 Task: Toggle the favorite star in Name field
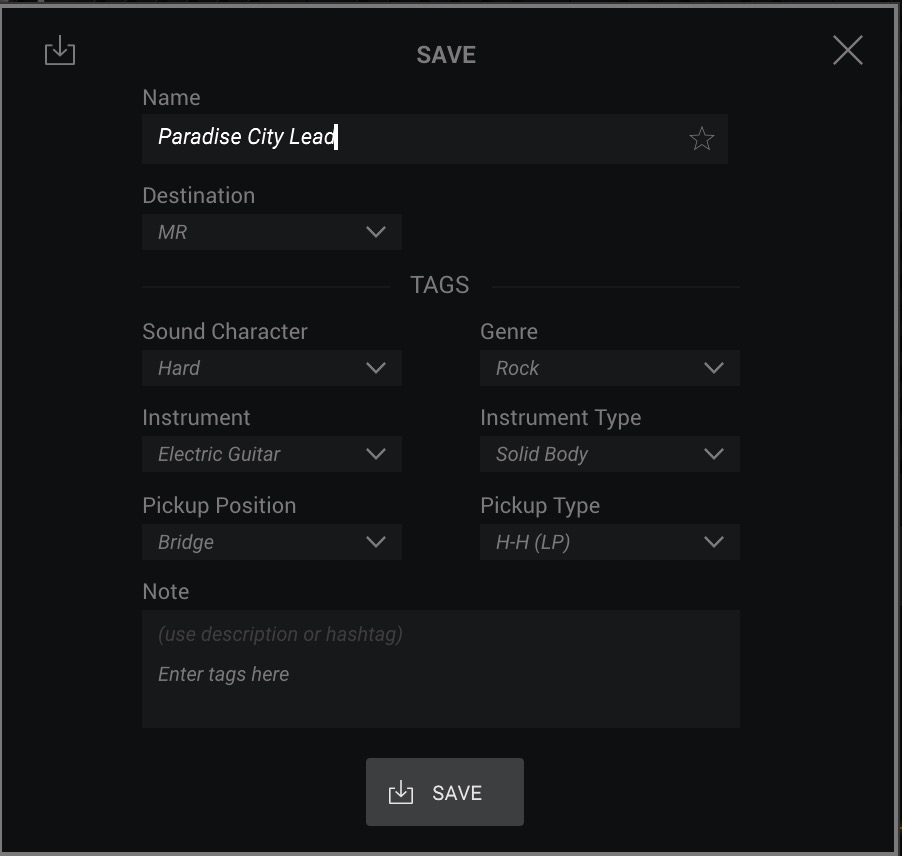tap(701, 139)
